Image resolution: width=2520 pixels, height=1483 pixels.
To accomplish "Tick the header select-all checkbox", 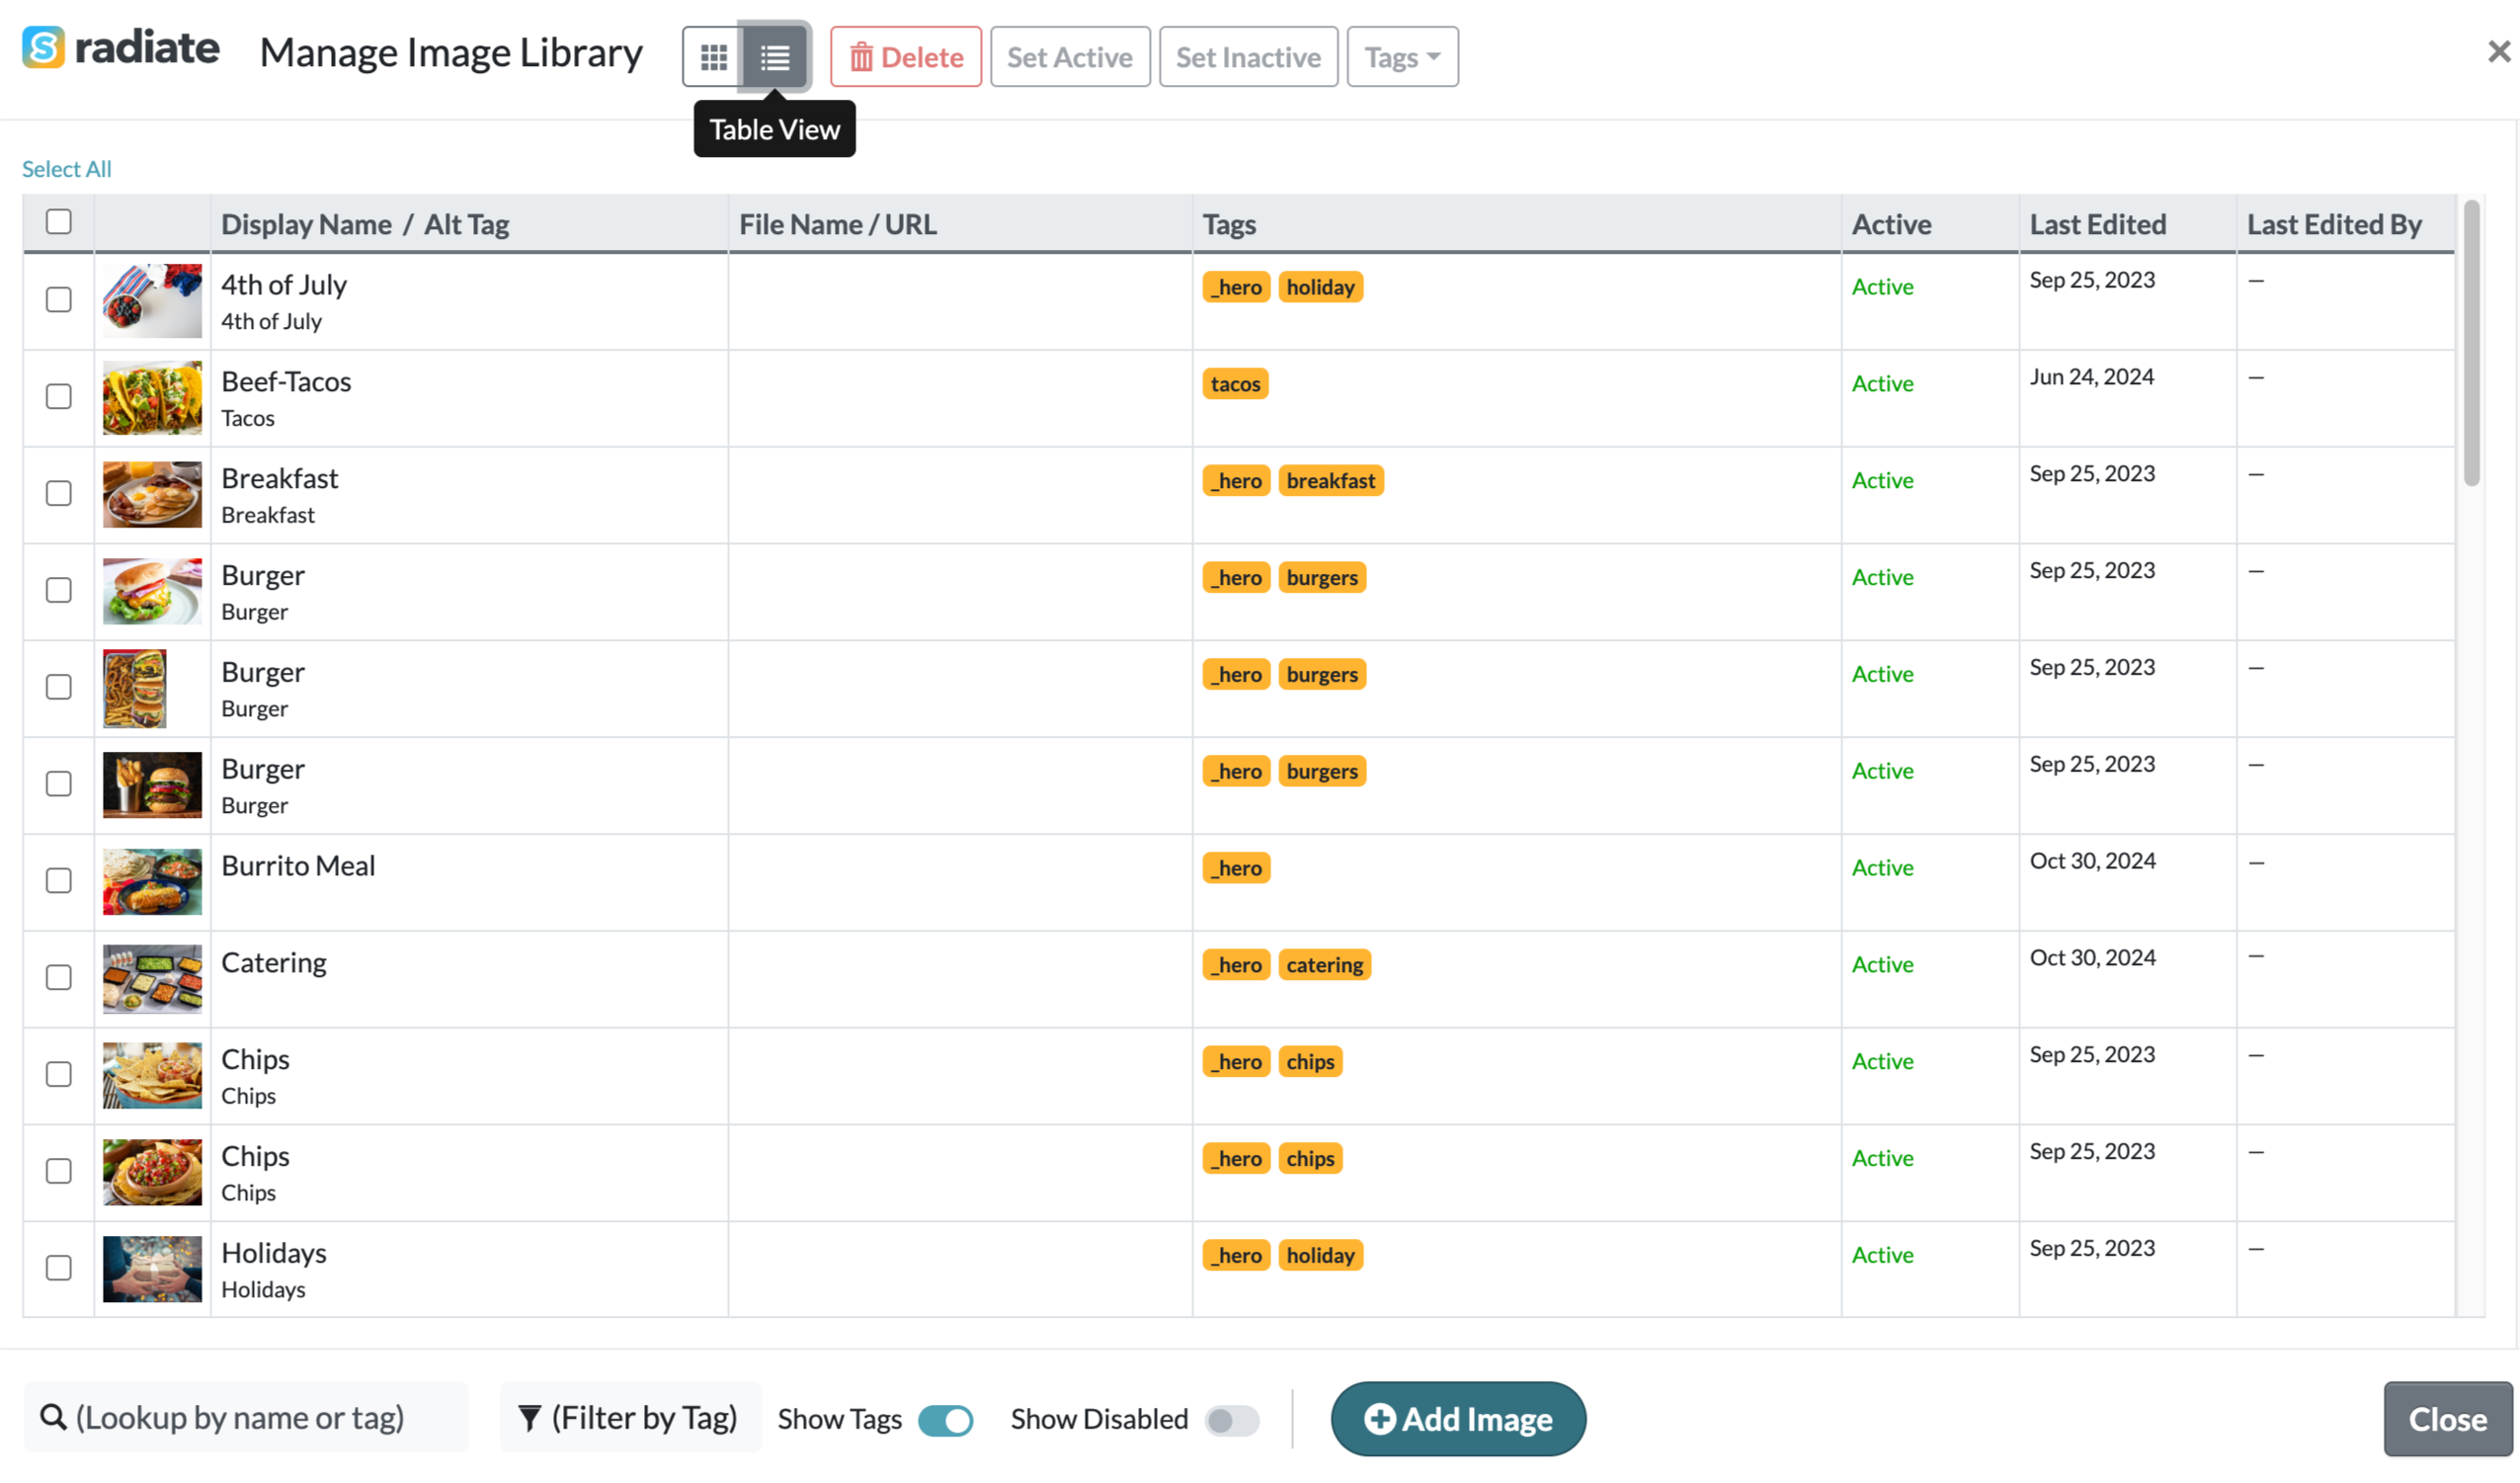I will click(x=59, y=222).
